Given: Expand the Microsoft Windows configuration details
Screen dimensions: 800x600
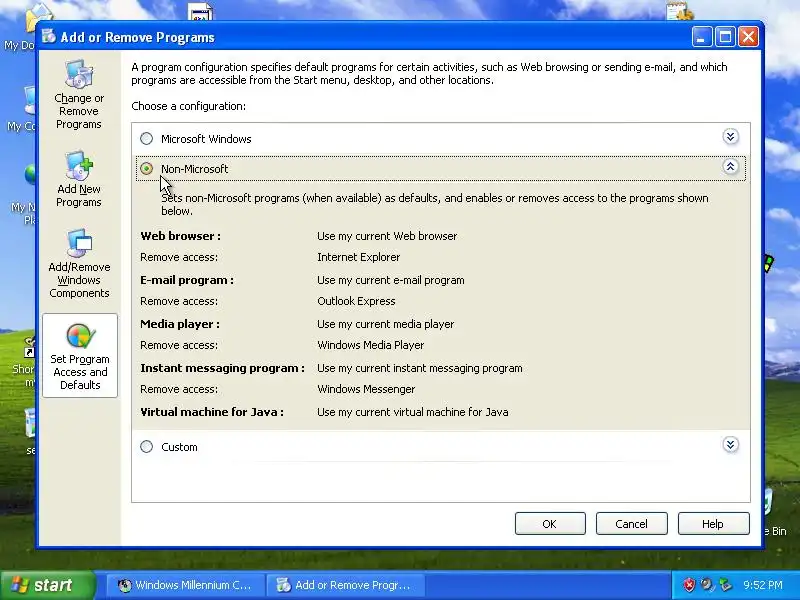Looking at the screenshot, I should coord(731,137).
